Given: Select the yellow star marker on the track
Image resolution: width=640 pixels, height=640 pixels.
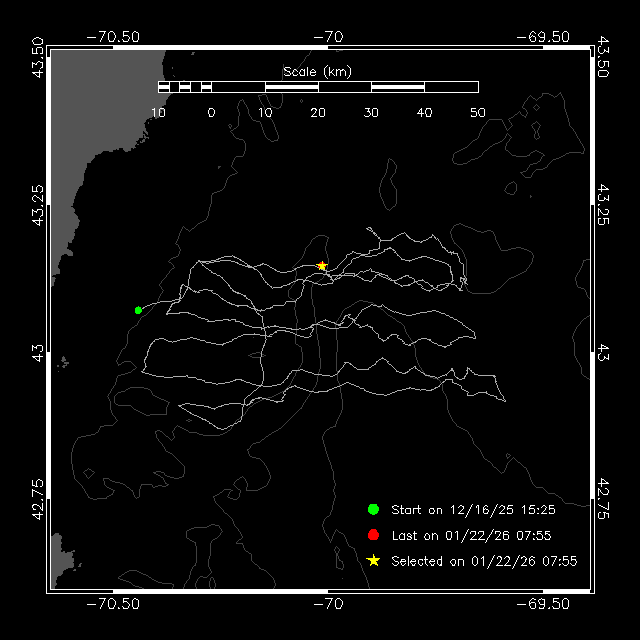Looking at the screenshot, I should (x=322, y=266).
